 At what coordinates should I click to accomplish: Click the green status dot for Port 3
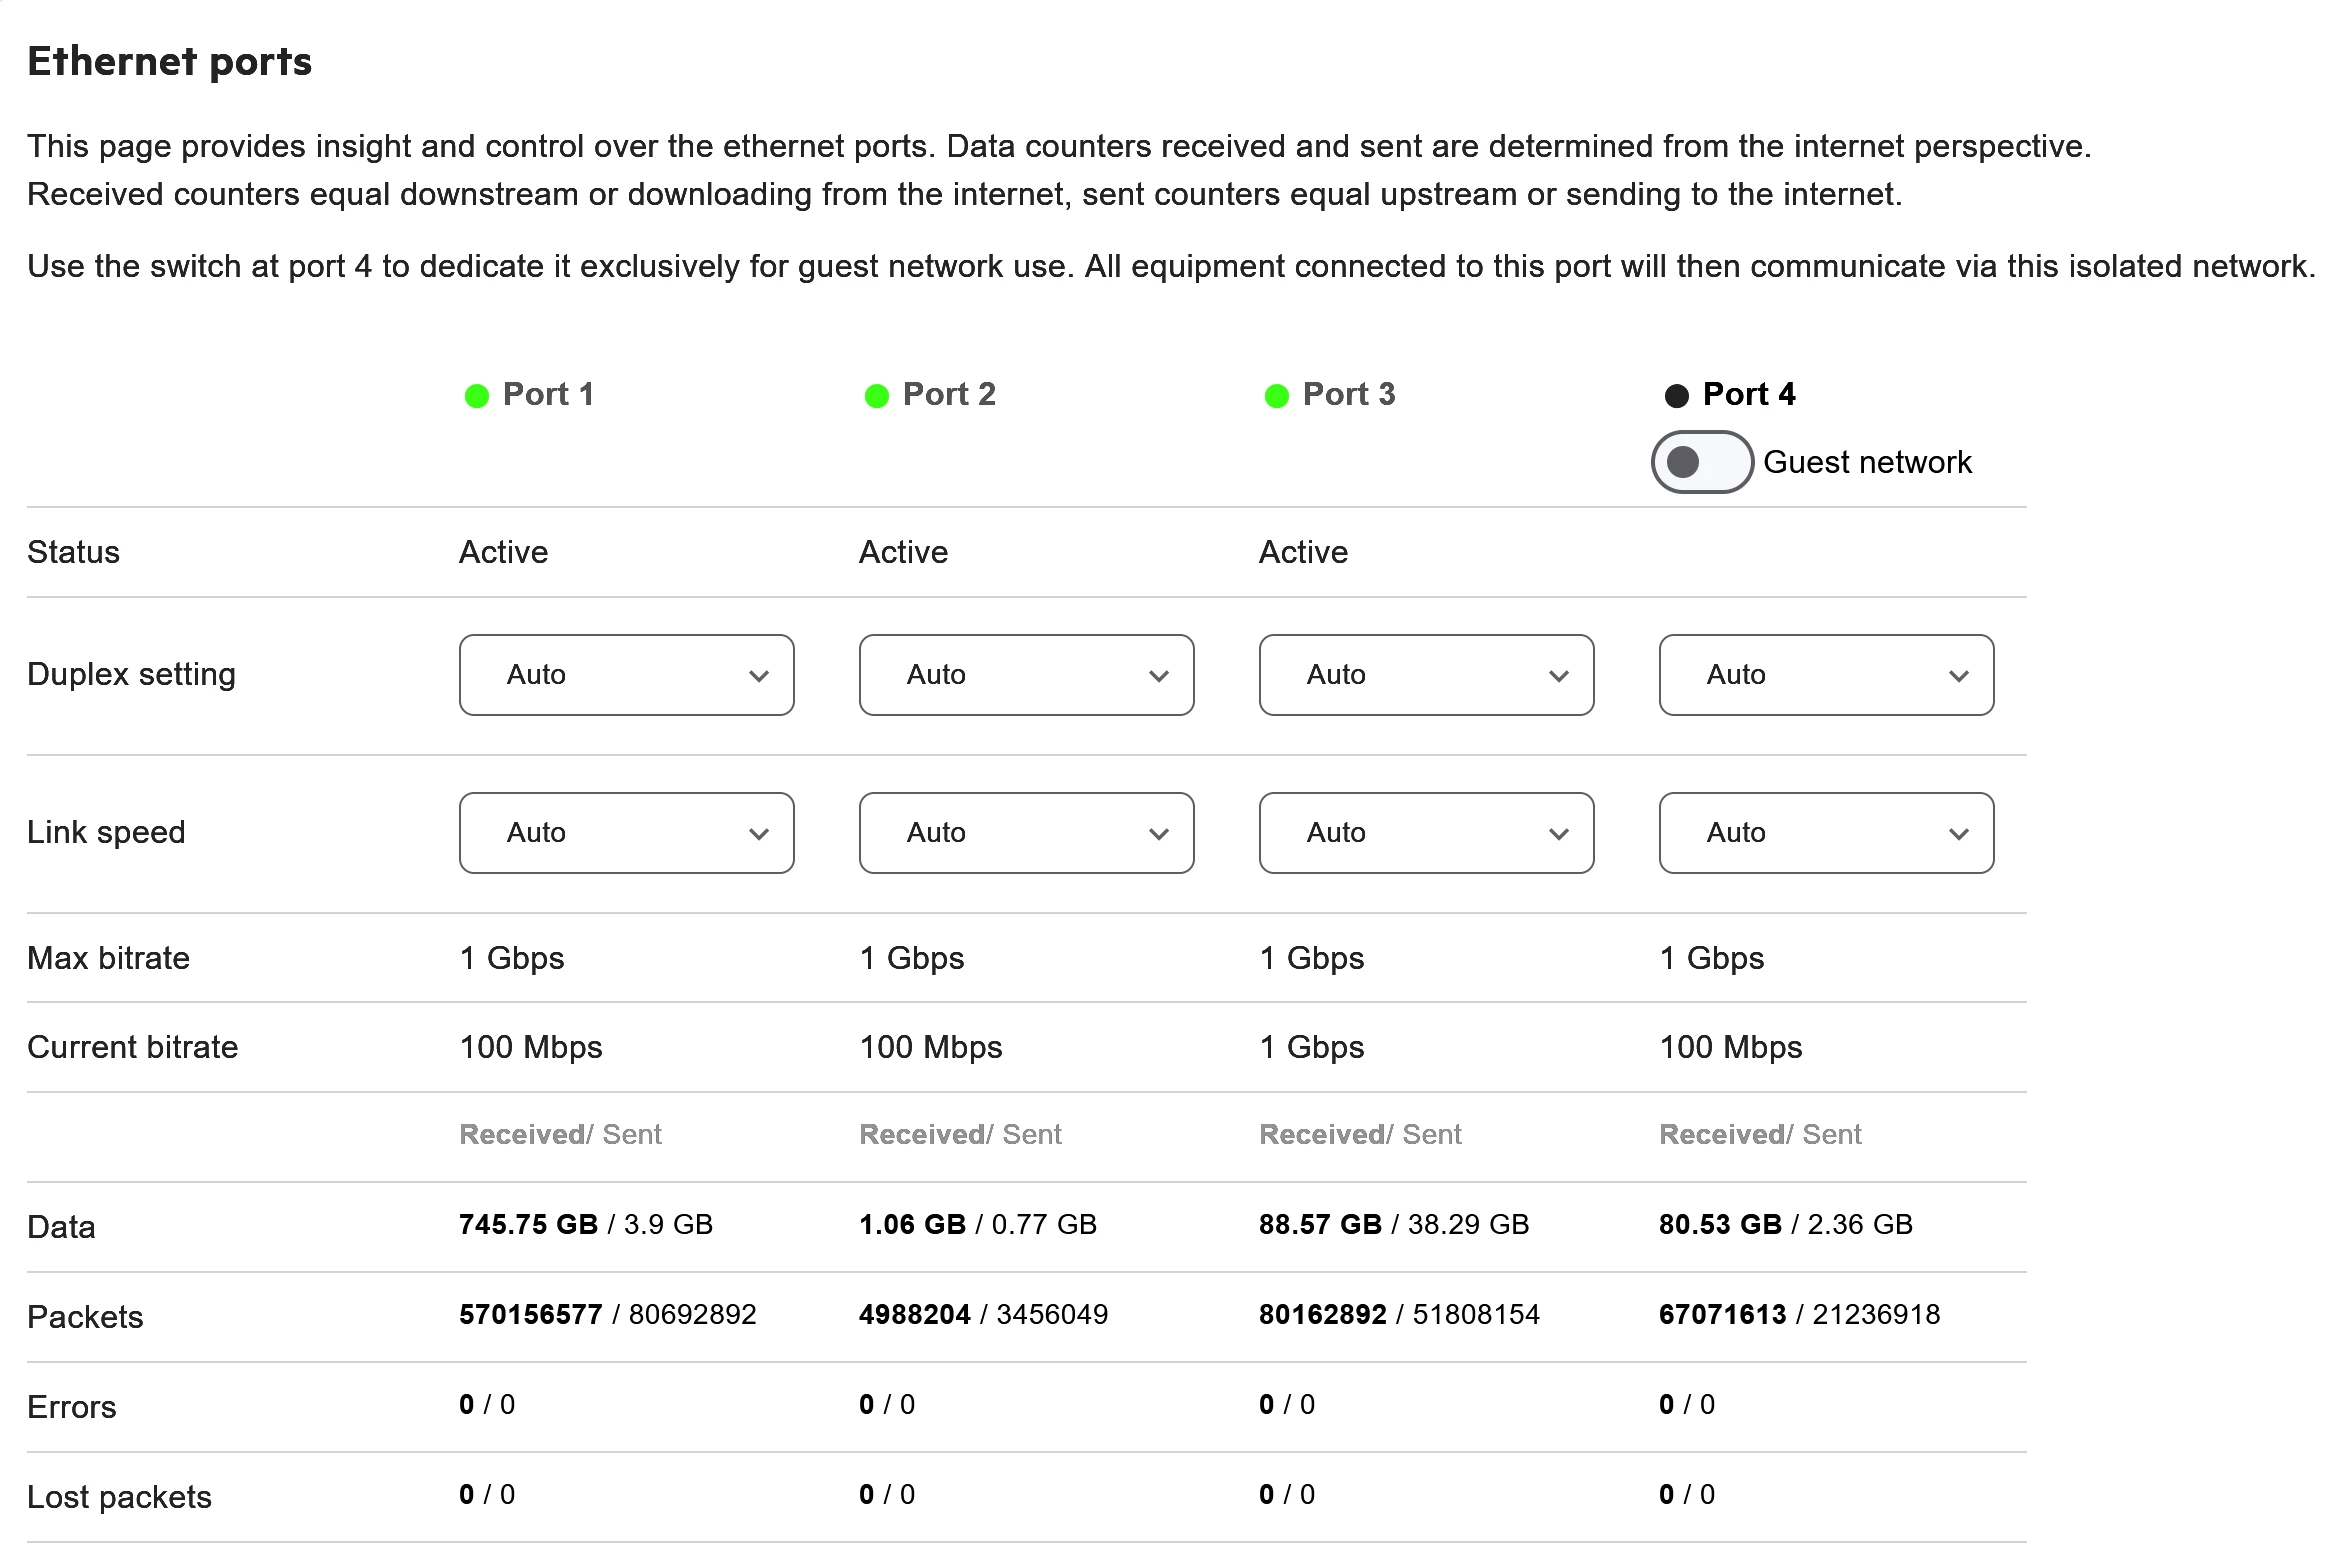(x=1277, y=396)
